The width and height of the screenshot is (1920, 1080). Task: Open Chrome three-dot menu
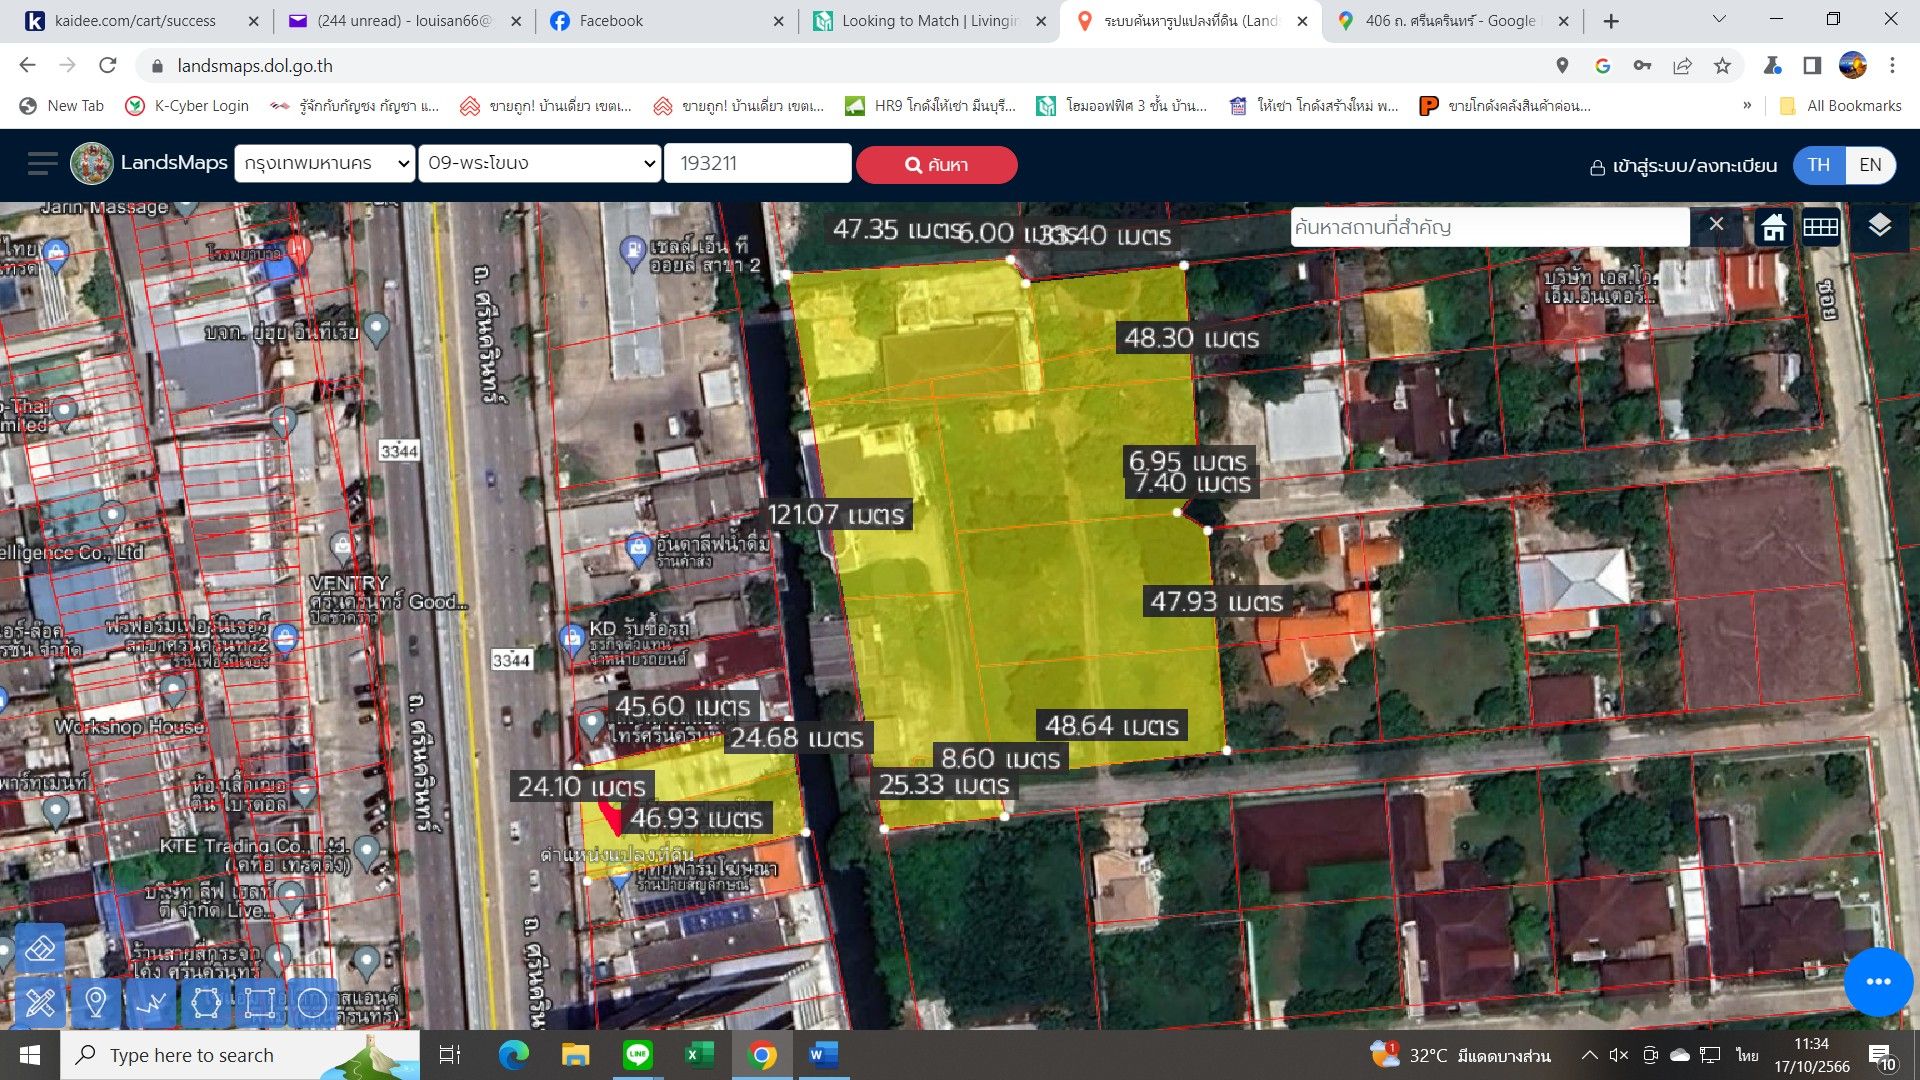(x=1892, y=66)
